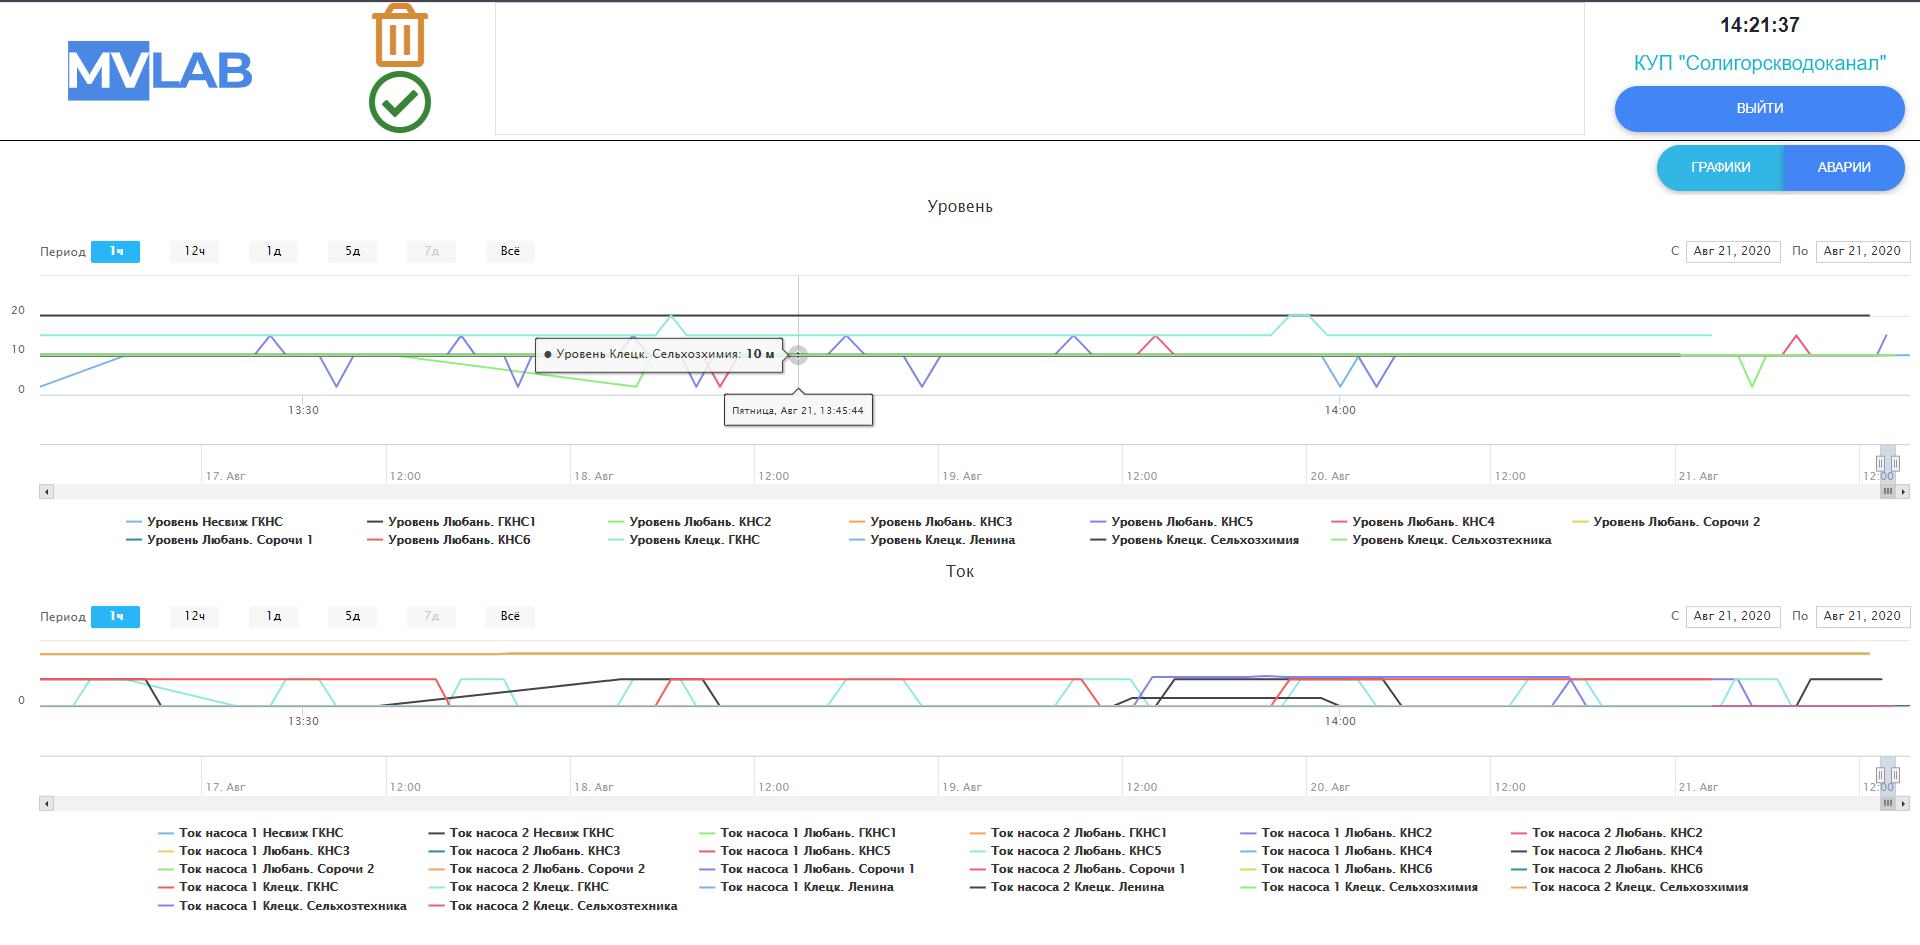Click the Ток navigator range handle
Screen dimensions: 1920x945
(x=1880, y=775)
